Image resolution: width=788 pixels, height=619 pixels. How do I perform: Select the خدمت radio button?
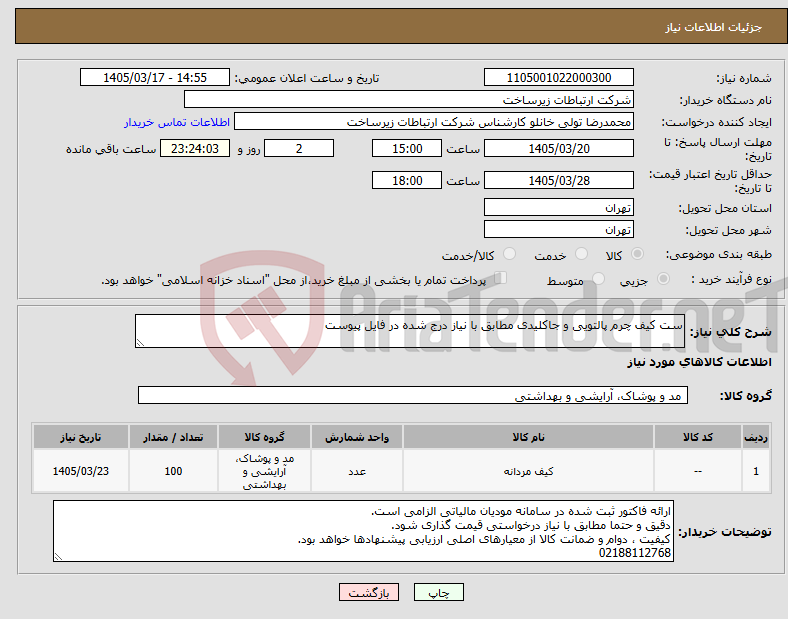coord(581,254)
